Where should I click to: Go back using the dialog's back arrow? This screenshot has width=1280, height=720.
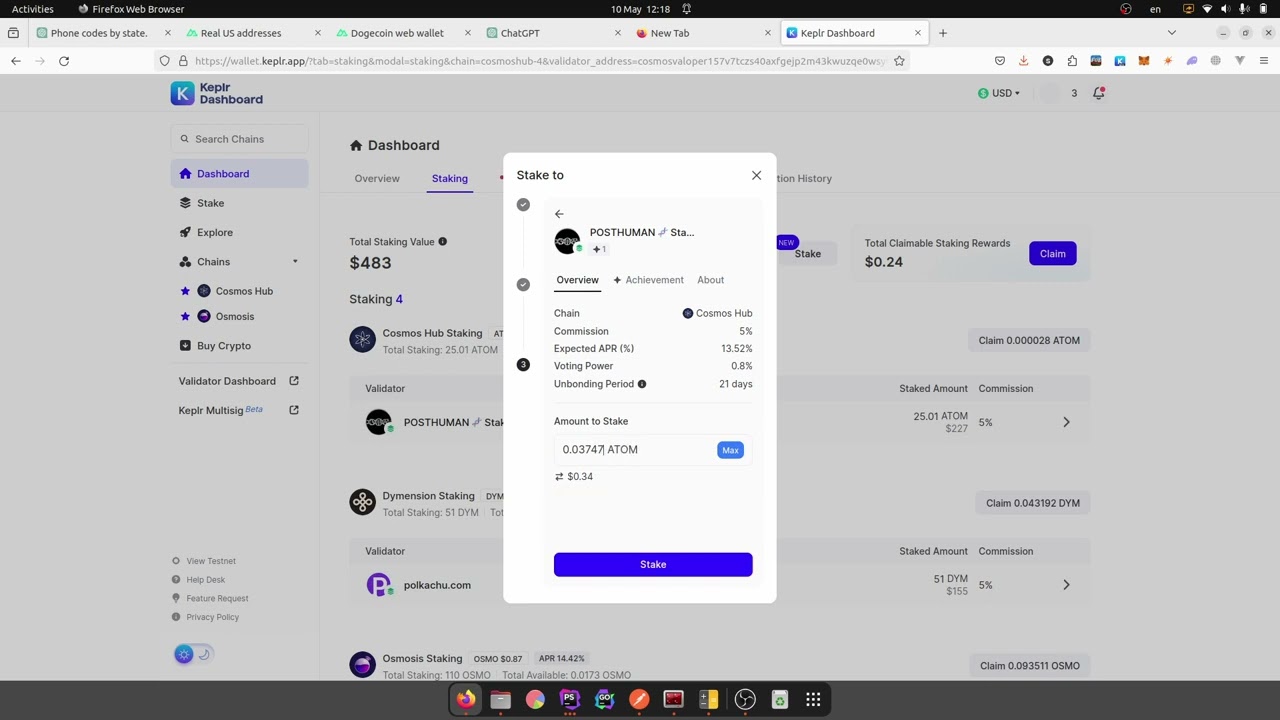pos(559,214)
